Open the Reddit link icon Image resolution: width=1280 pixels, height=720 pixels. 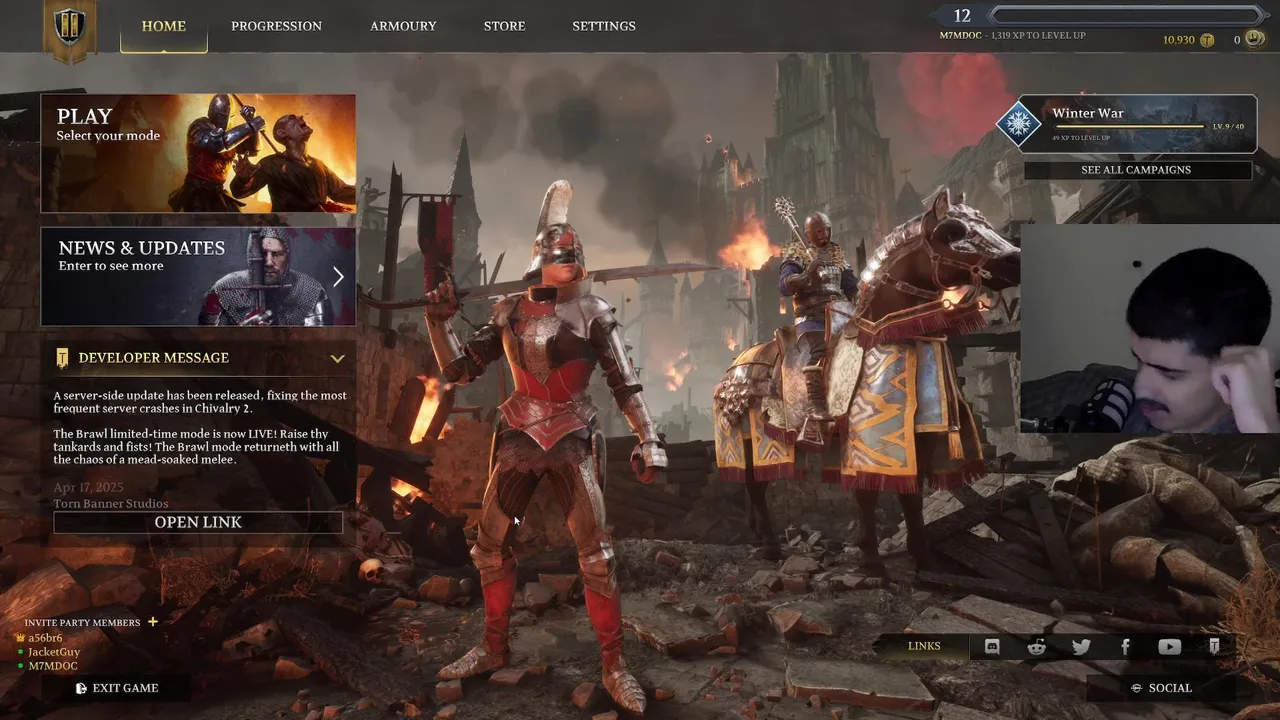click(x=1036, y=647)
